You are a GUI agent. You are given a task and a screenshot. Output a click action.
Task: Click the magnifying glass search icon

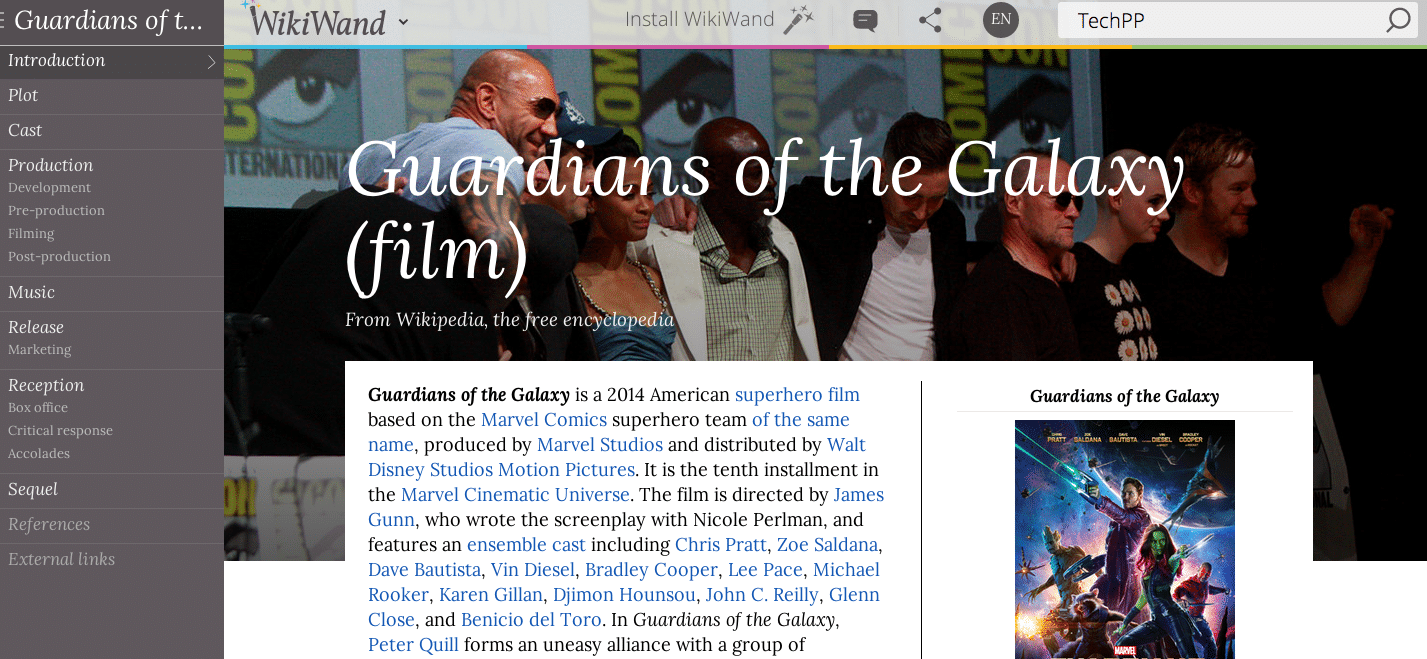pos(1398,20)
